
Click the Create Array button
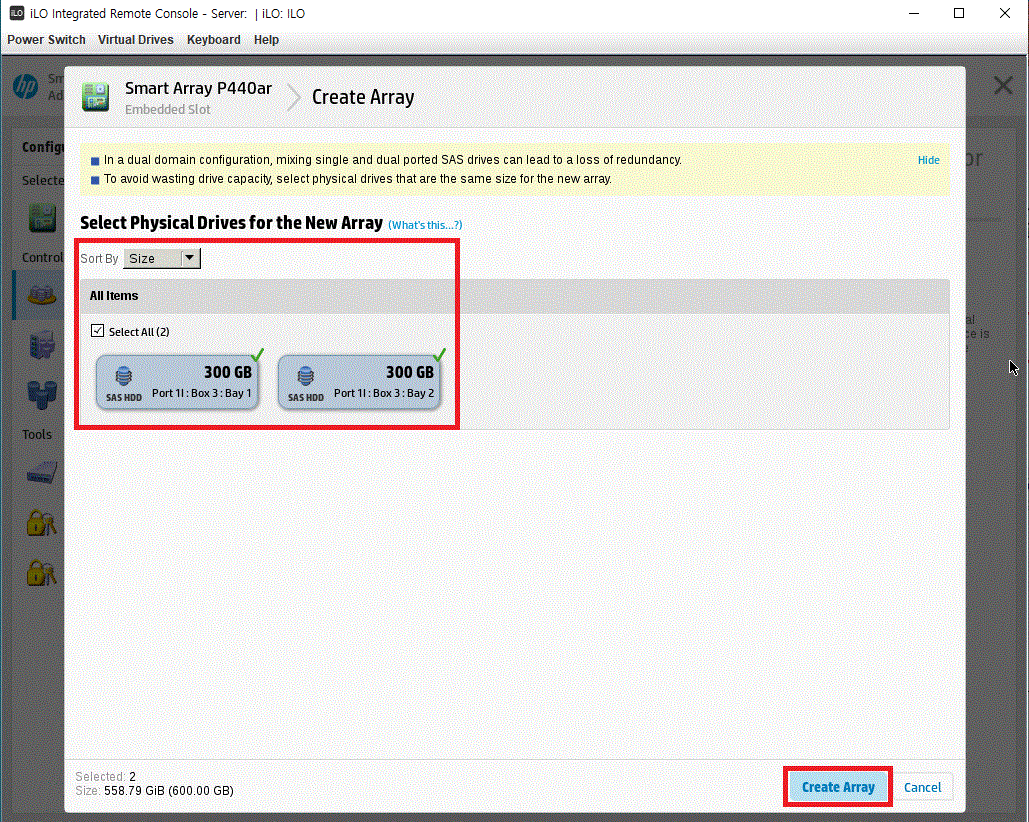tap(837, 787)
